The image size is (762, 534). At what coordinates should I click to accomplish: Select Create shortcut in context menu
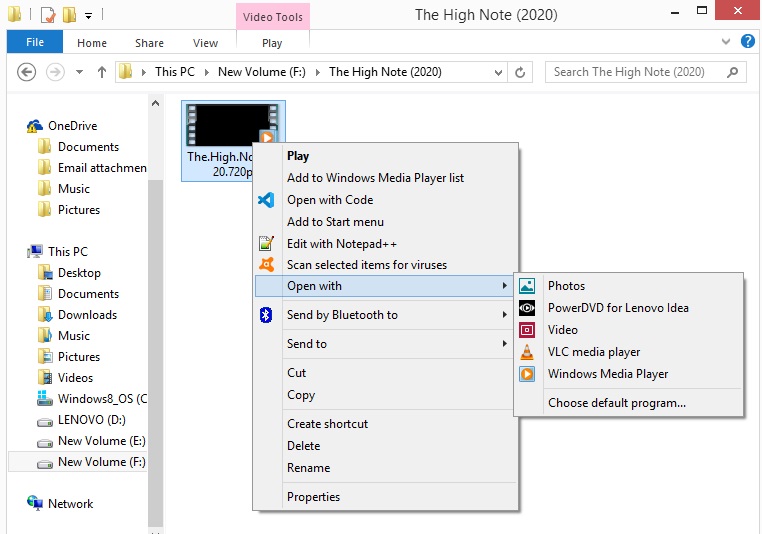pyautogui.click(x=385, y=424)
